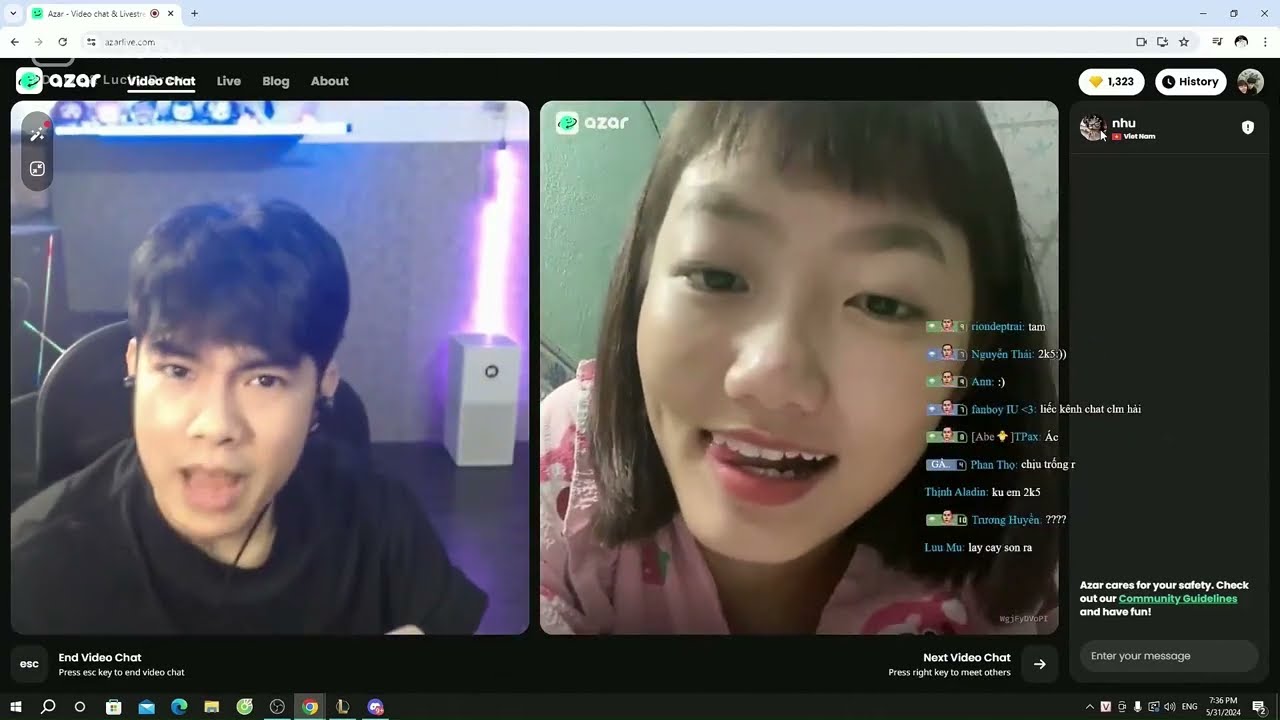Screen dimensions: 1280x720
Task: Click the esc End Video Chat button
Action: (x=30, y=664)
